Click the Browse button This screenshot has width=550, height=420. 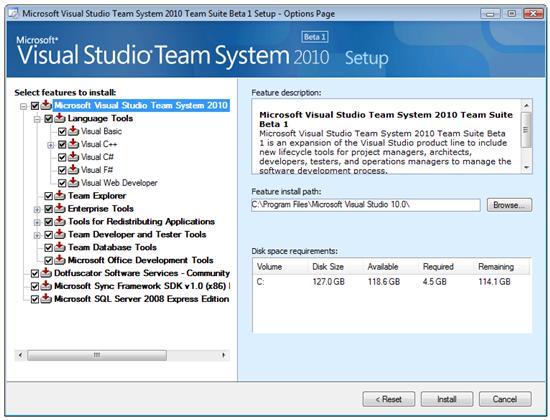(x=509, y=205)
